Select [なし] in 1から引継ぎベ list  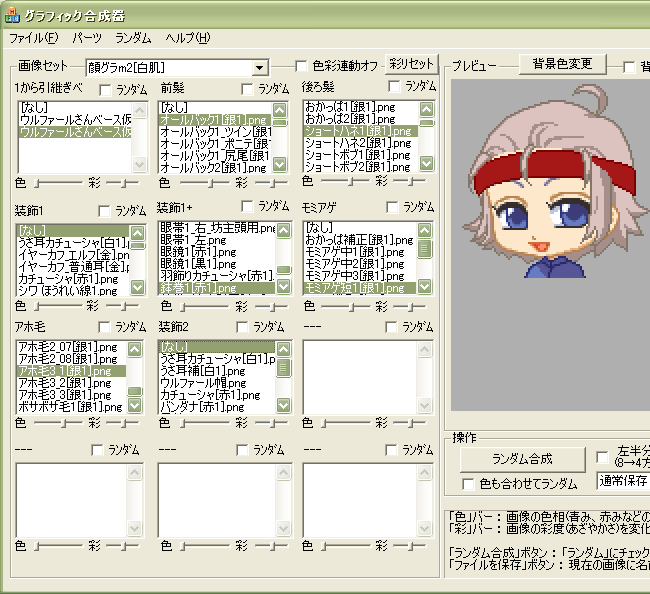coord(75,108)
